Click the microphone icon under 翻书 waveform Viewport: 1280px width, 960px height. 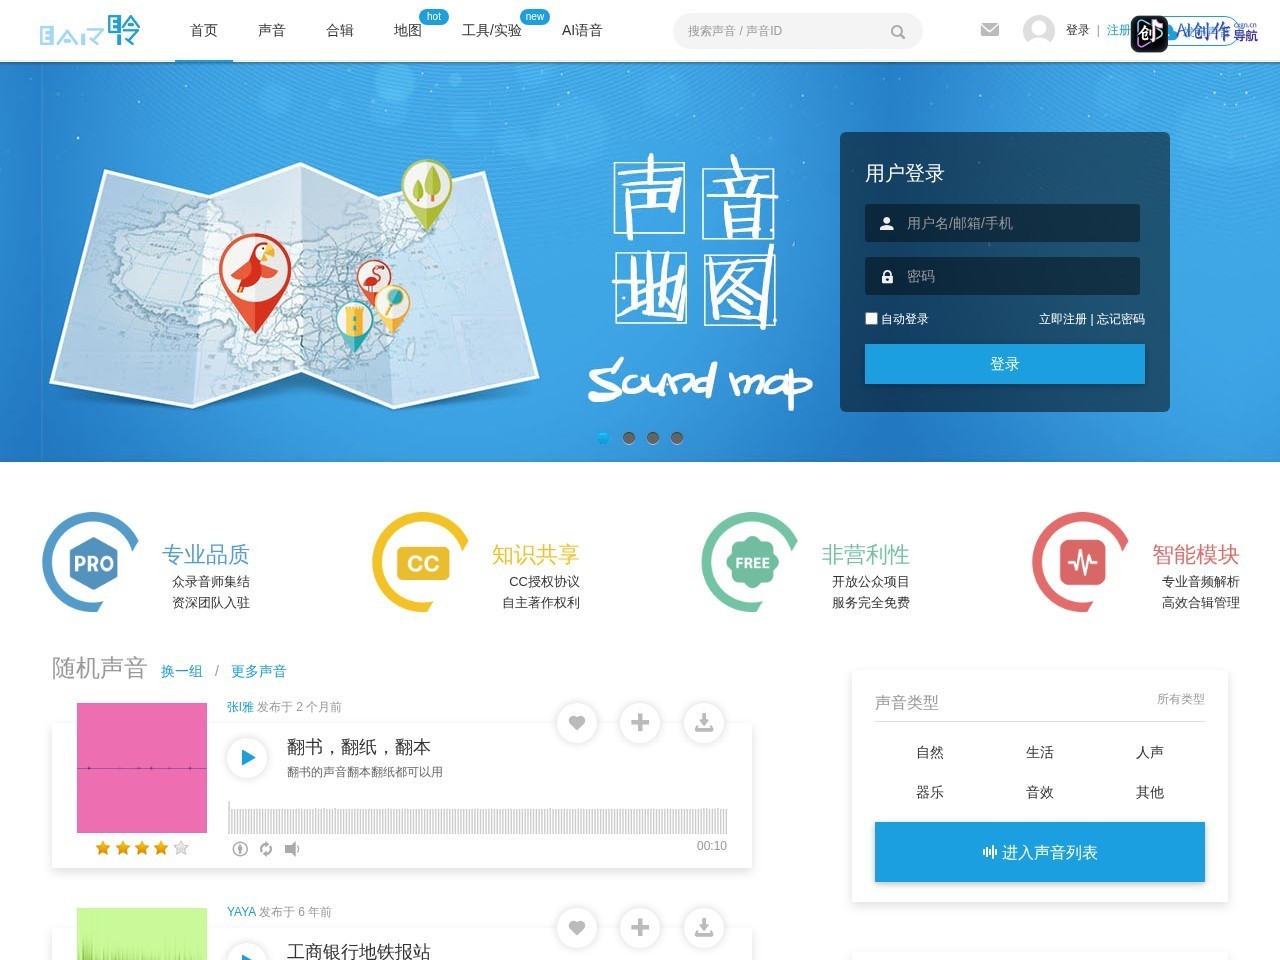[240, 849]
